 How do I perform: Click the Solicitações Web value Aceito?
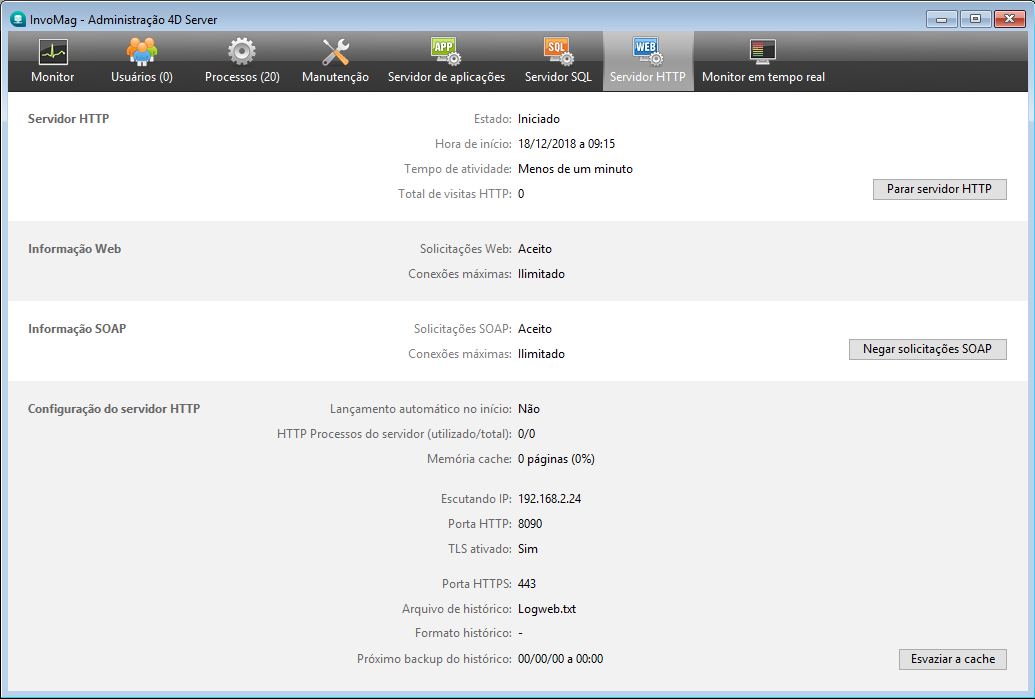(x=535, y=249)
